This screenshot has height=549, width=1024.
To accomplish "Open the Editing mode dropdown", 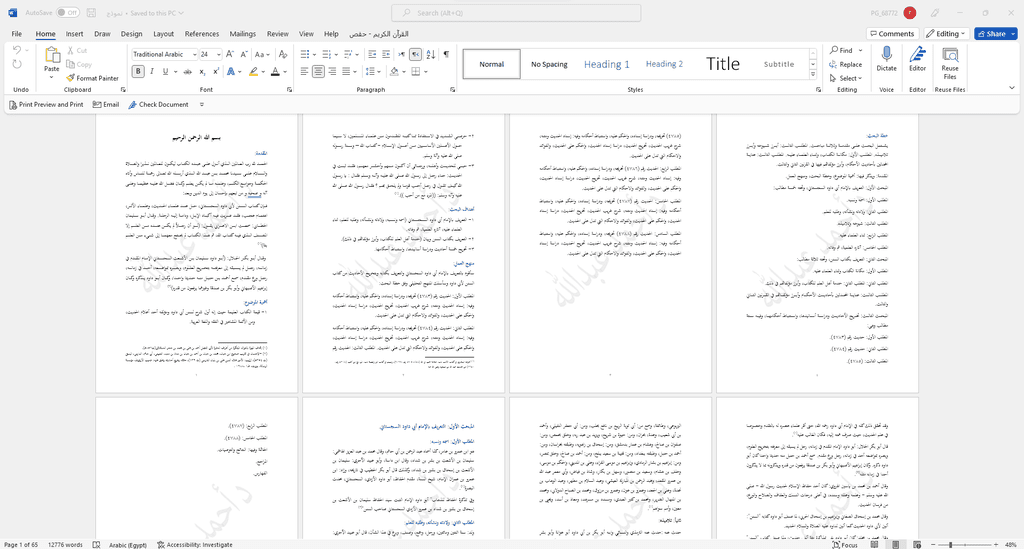I will [x=945, y=34].
